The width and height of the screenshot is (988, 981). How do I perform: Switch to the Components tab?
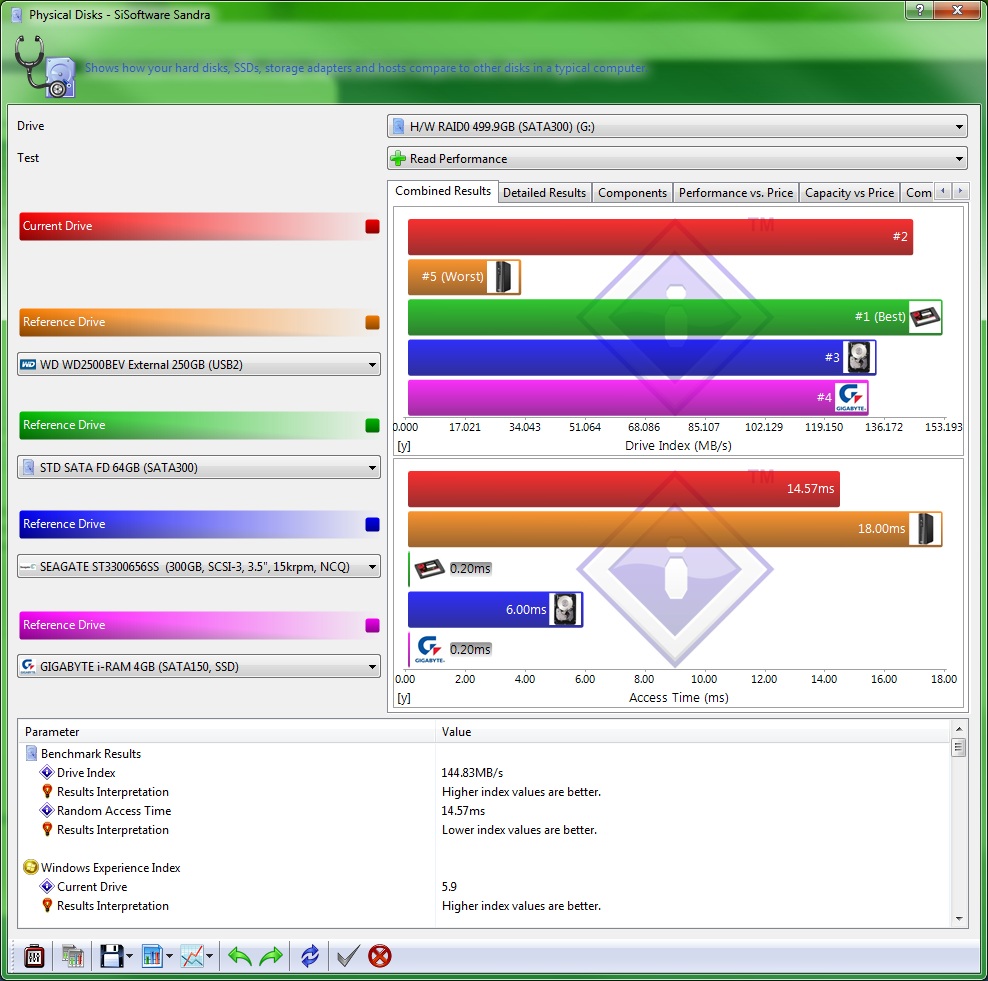(x=632, y=193)
